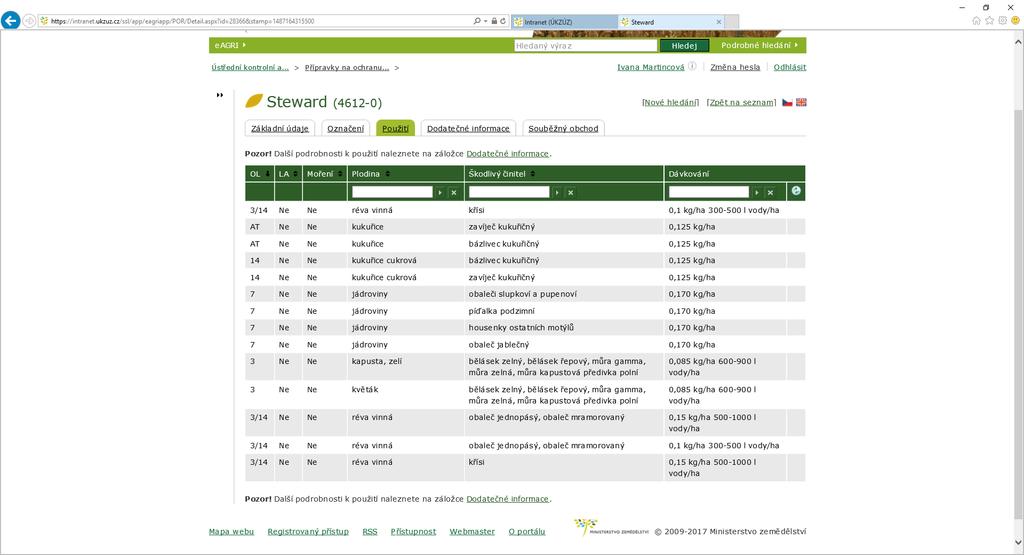Open Ústřední kontrolní a... breadcrumb
This screenshot has width=1024, height=555.
click(x=249, y=67)
